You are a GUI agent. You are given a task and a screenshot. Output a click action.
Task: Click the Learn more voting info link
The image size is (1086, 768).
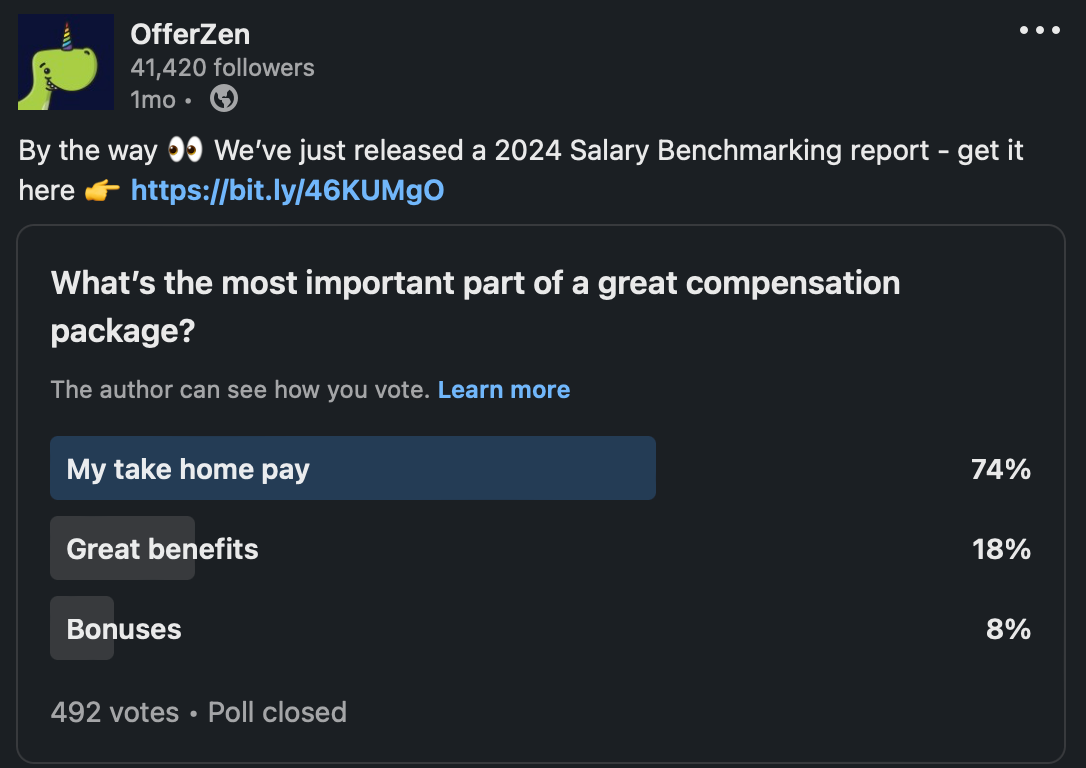[x=504, y=389]
